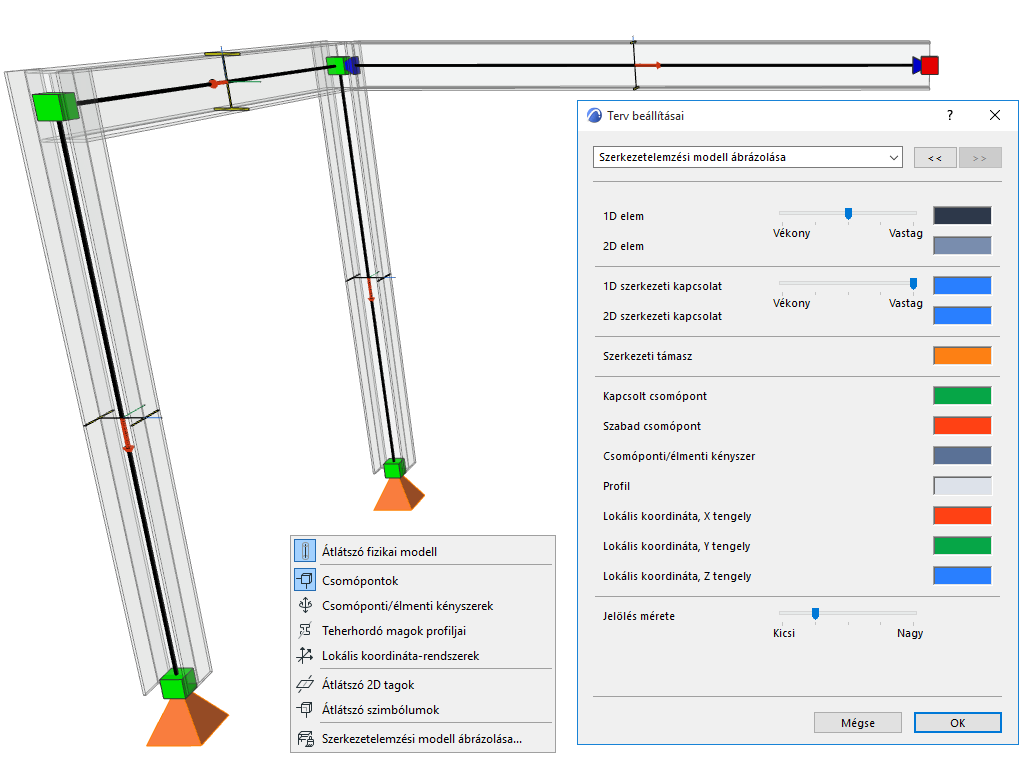Click the Teherhordó magok profiljai icon

point(305,630)
